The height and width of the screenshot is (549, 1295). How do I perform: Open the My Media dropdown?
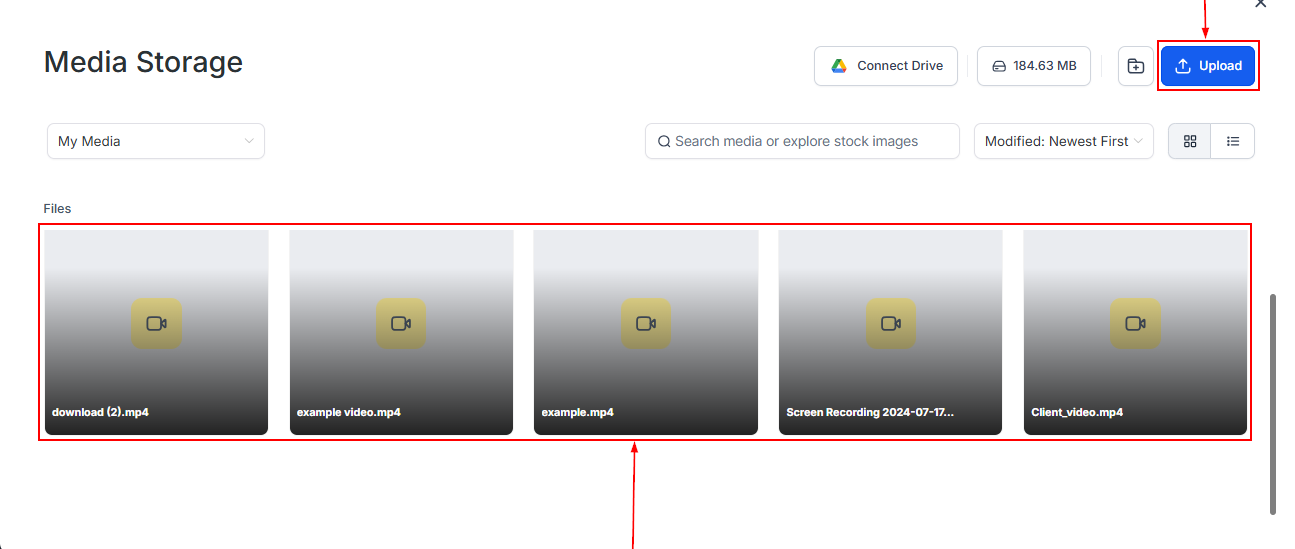pyautogui.click(x=155, y=141)
